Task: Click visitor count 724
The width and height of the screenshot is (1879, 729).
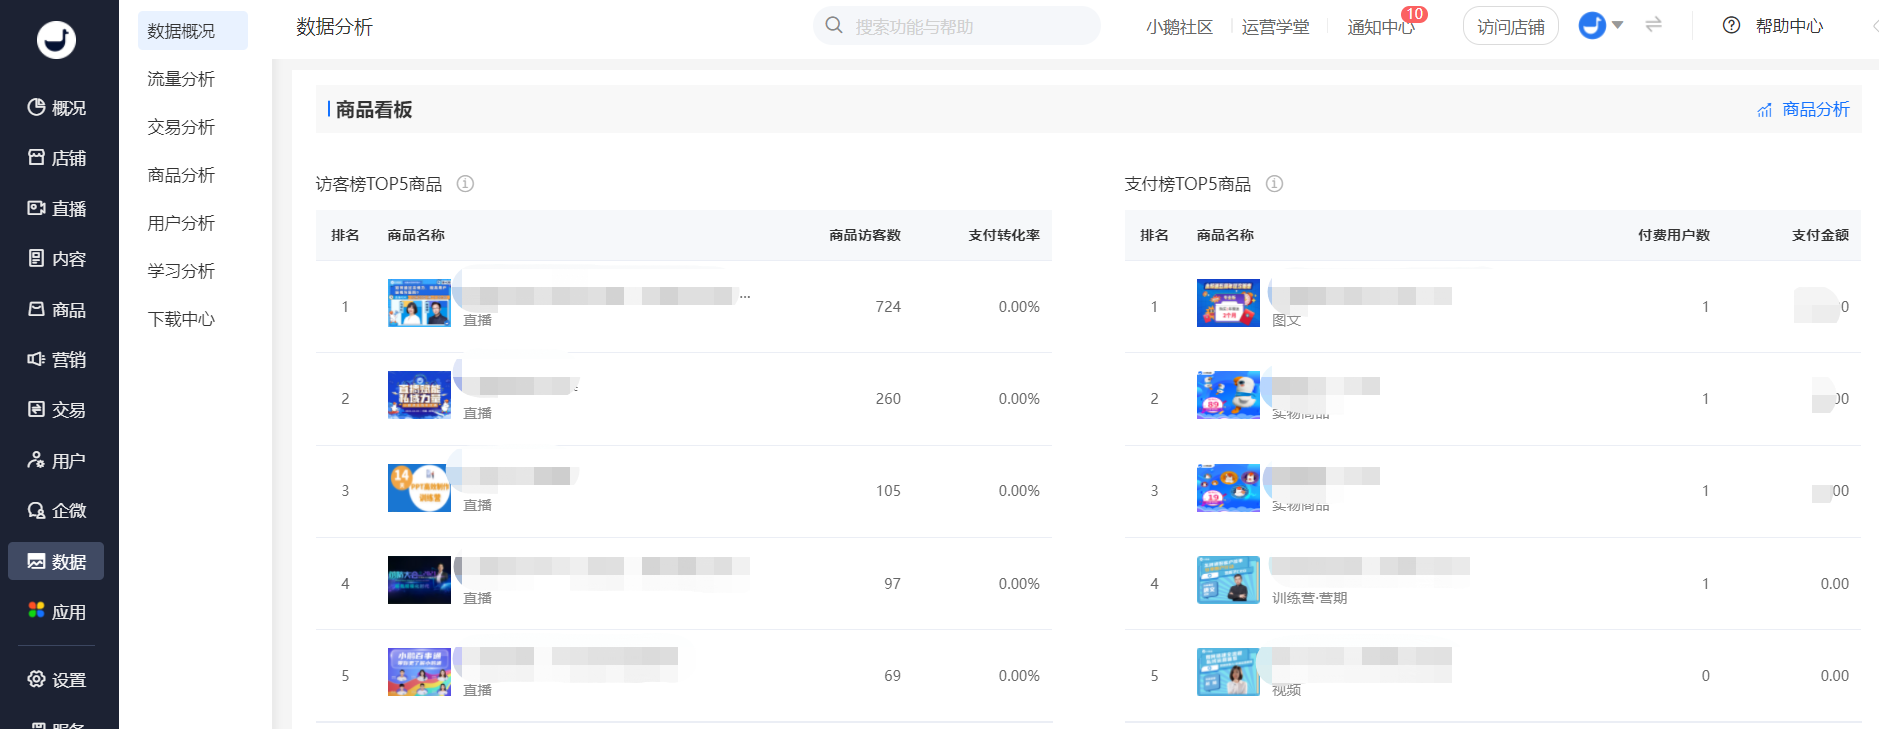Action: click(888, 307)
